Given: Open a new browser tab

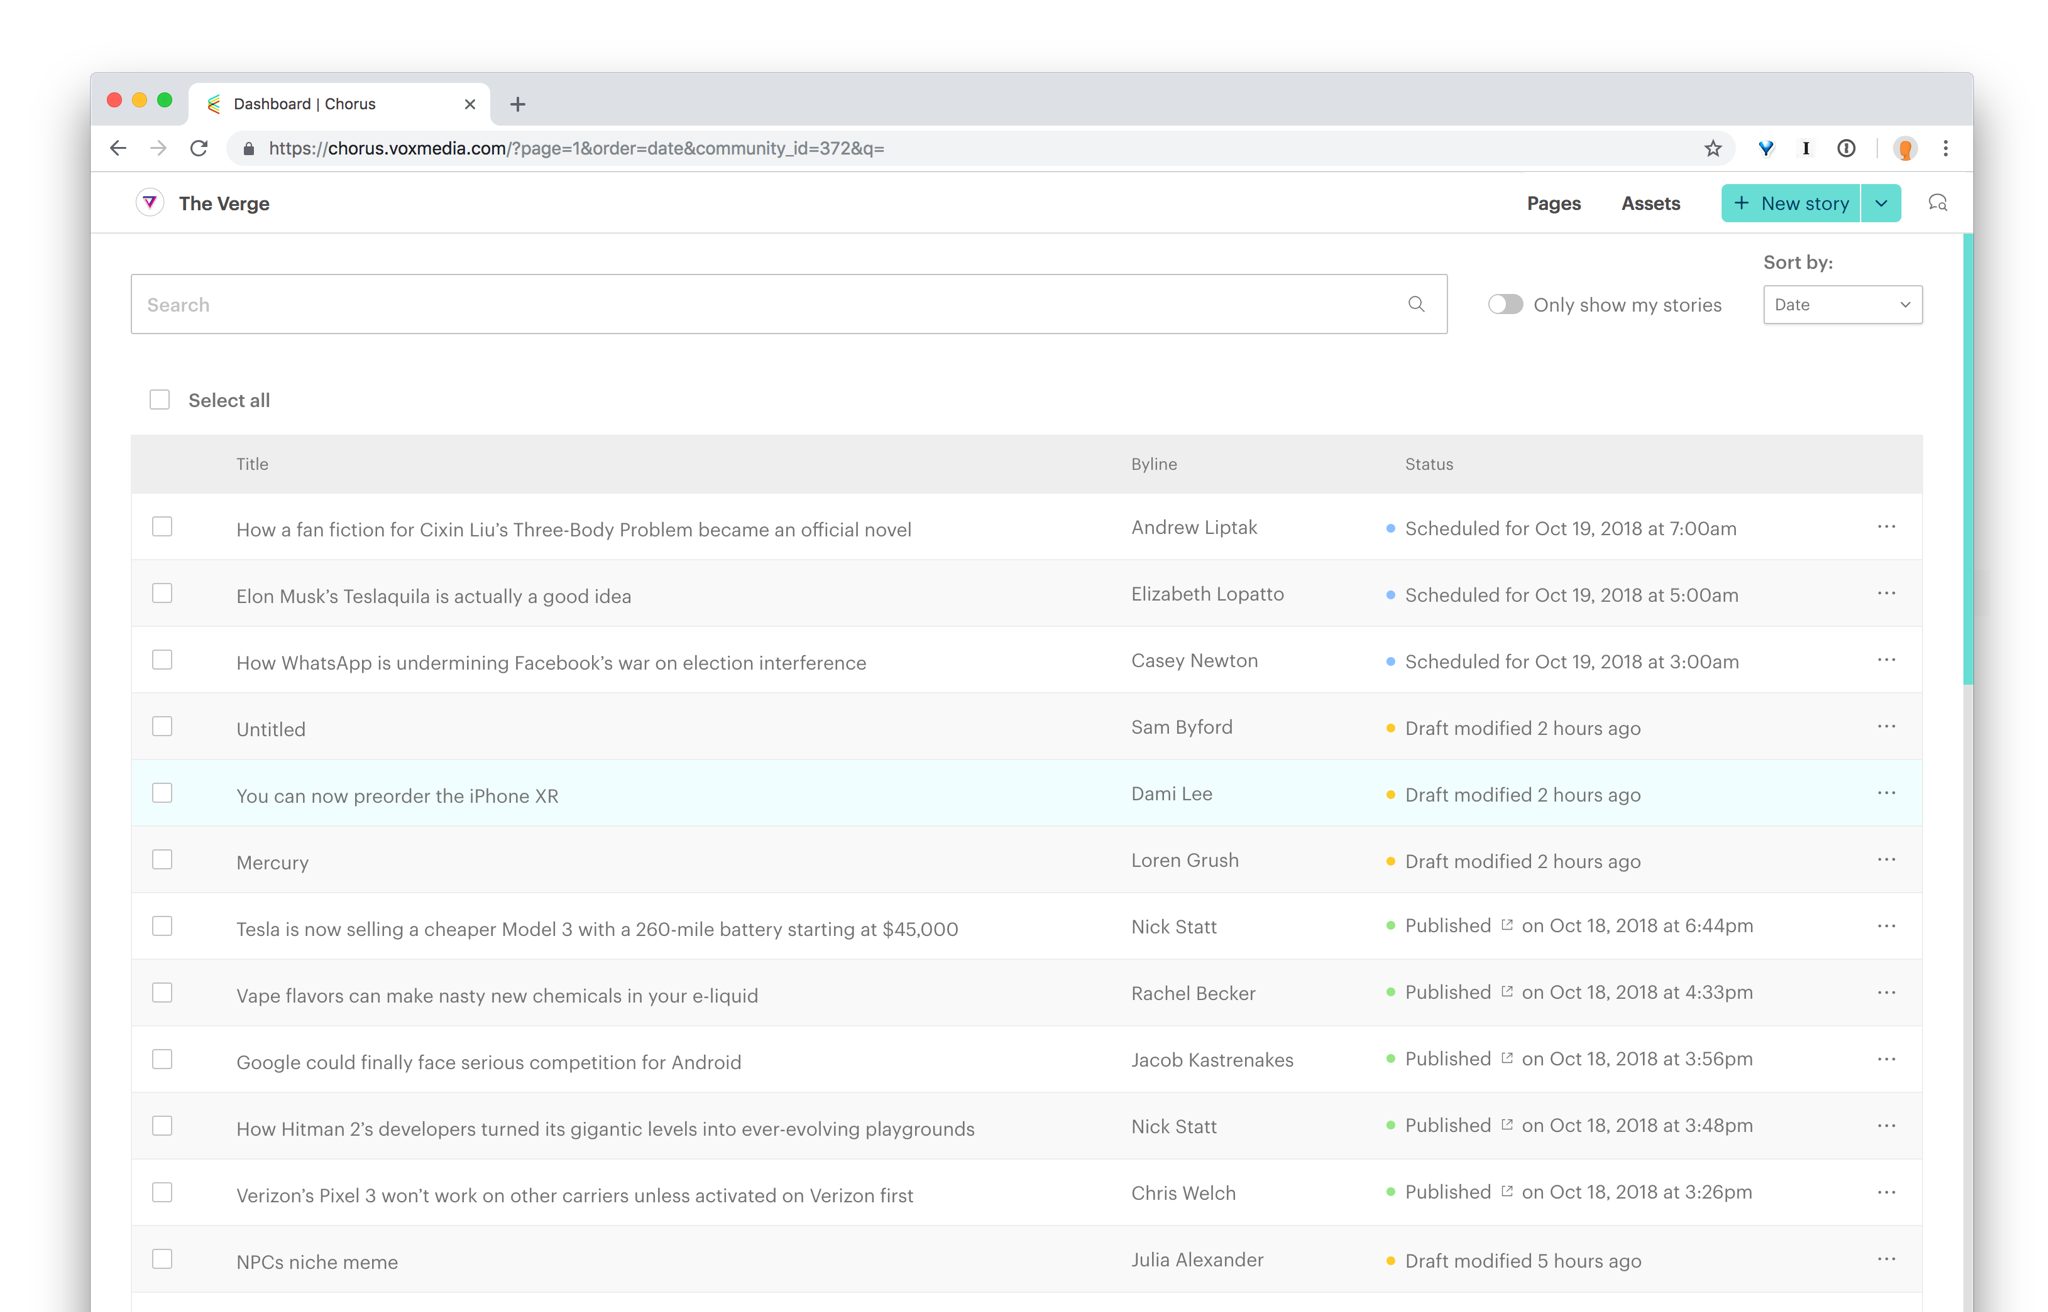Looking at the screenshot, I should coord(517,104).
